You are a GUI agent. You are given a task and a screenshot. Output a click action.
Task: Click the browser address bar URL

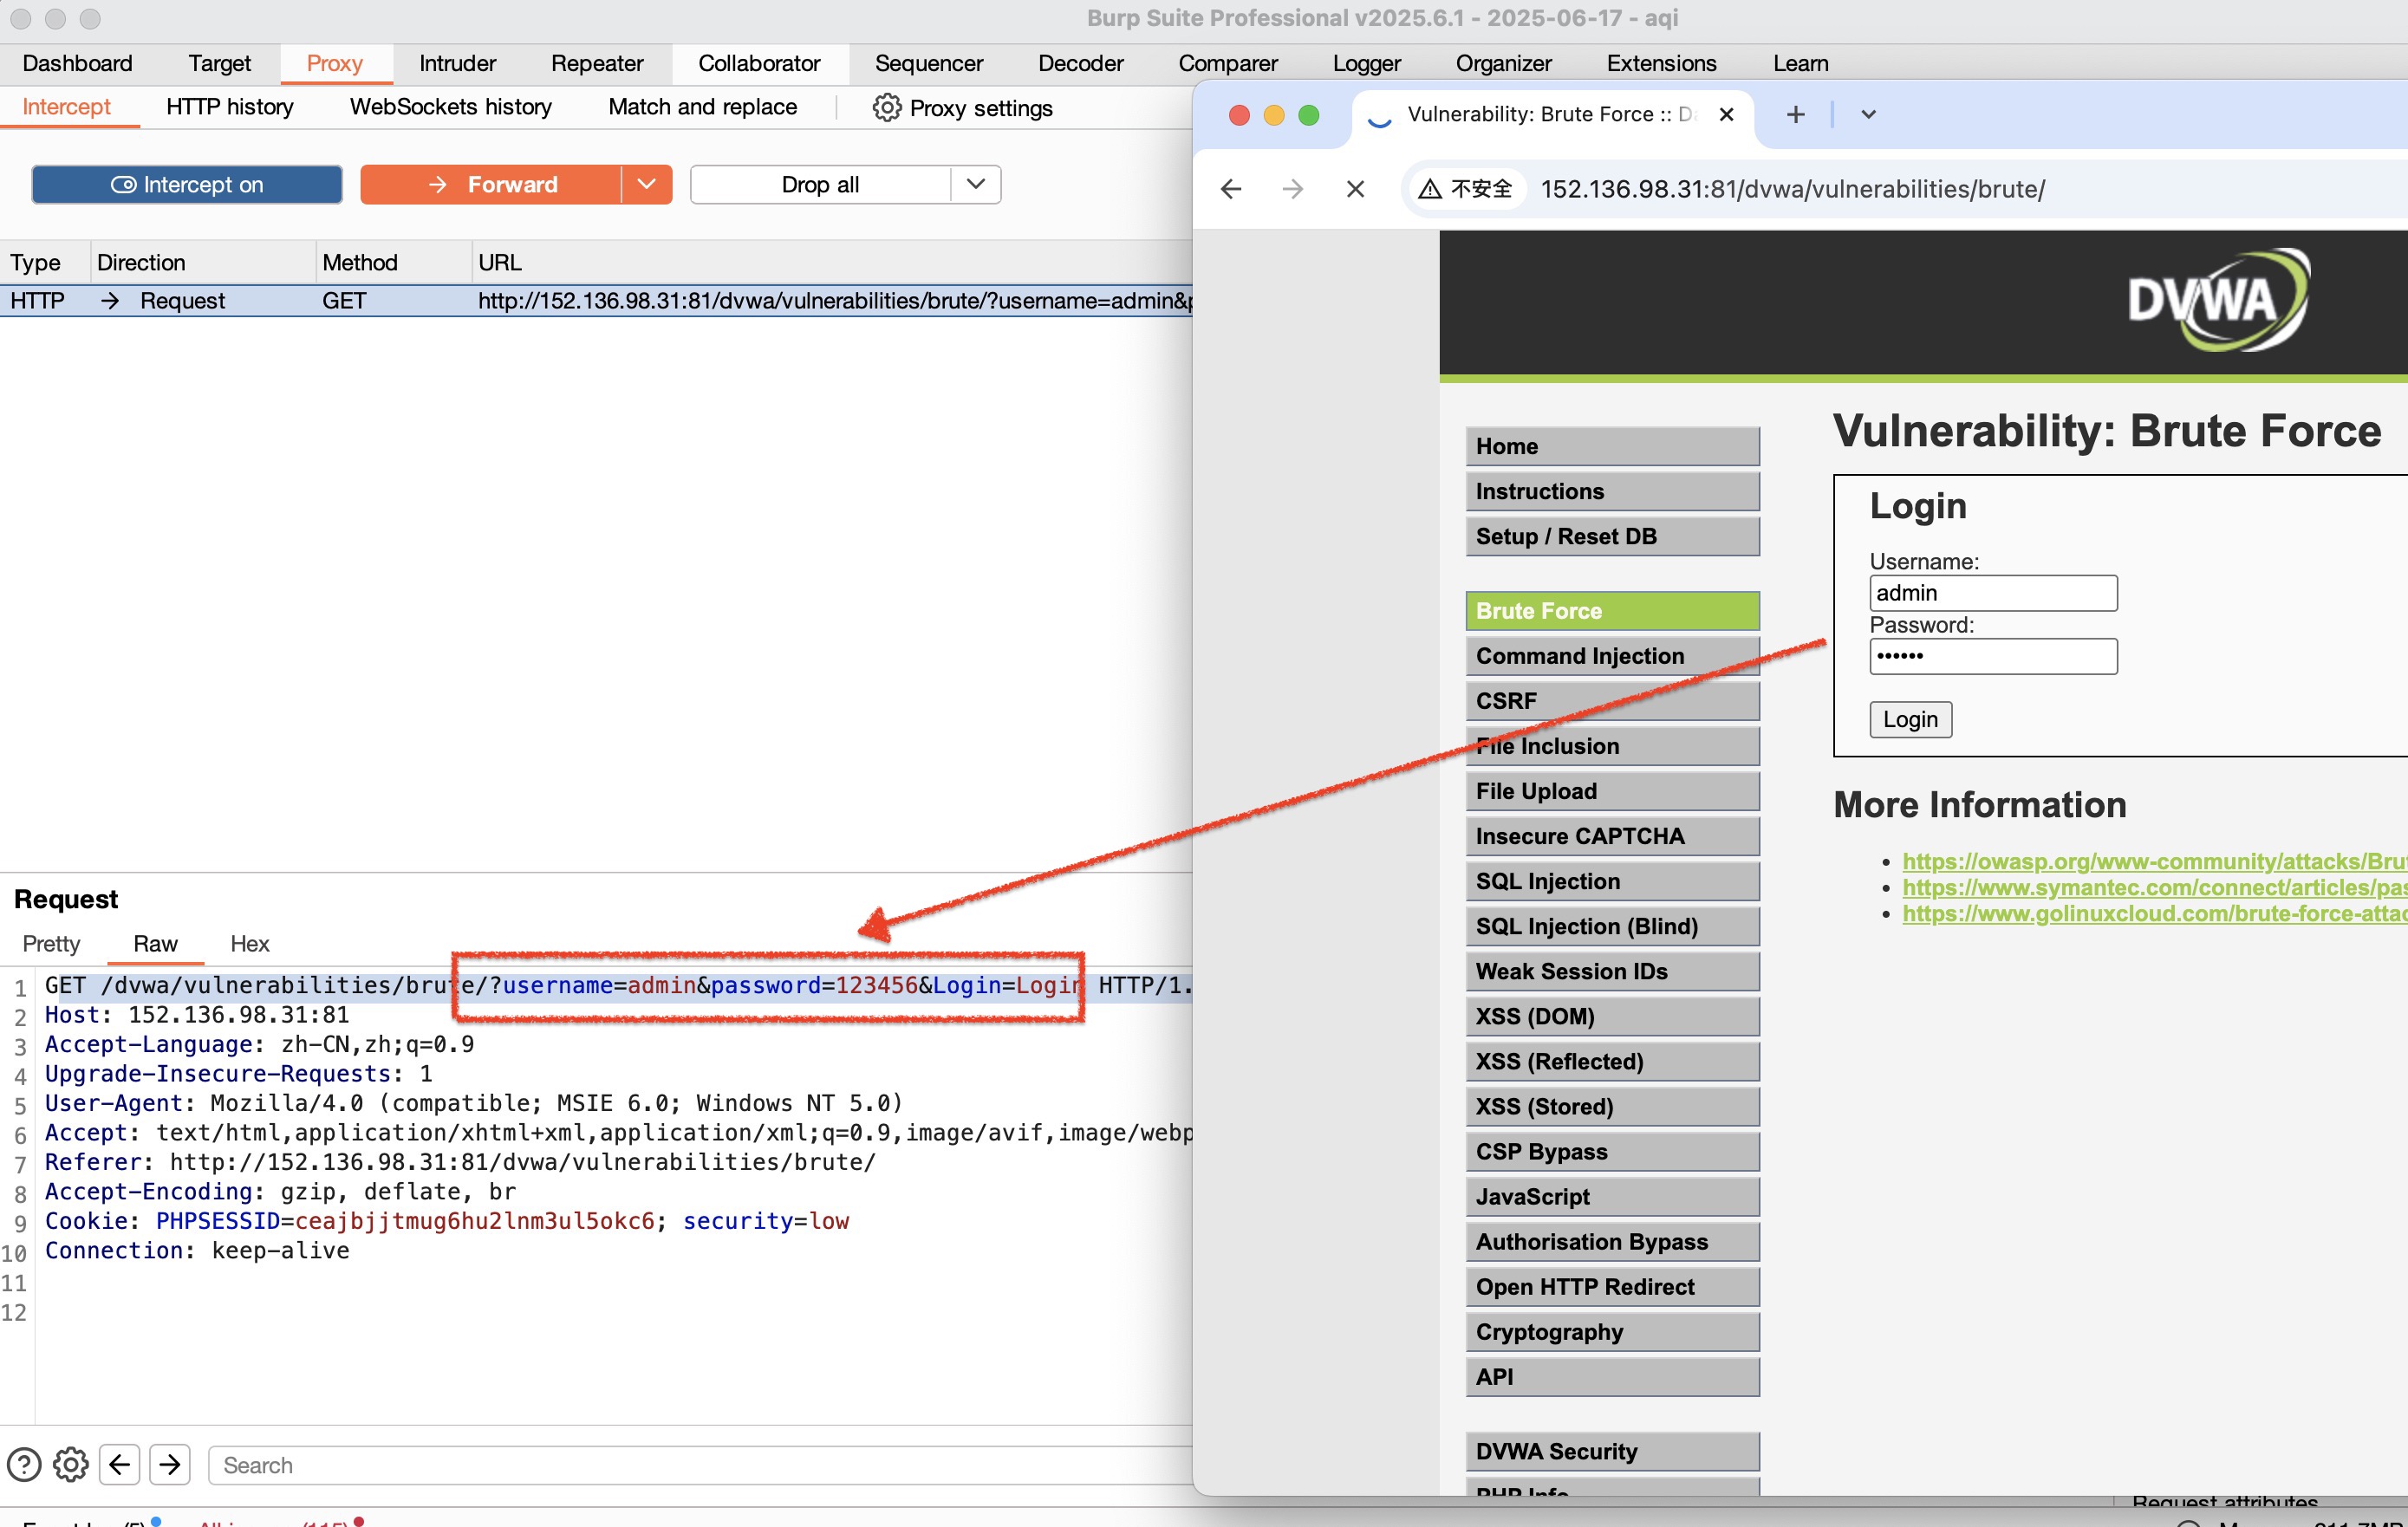(x=1792, y=189)
